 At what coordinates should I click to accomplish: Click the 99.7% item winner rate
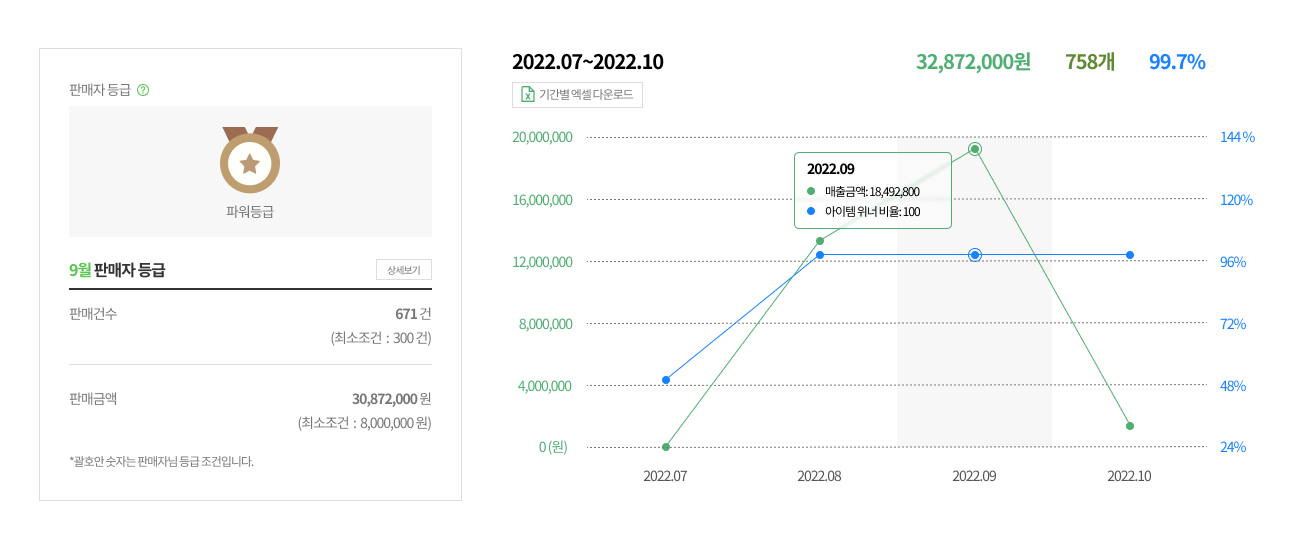point(1177,62)
